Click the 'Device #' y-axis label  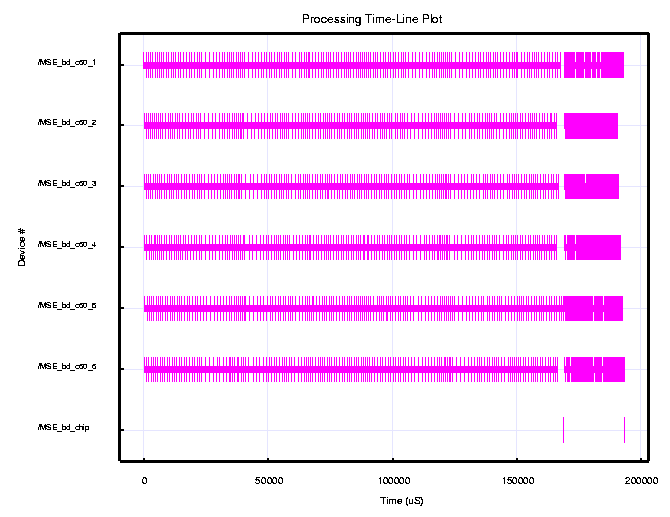pyautogui.click(x=22, y=246)
